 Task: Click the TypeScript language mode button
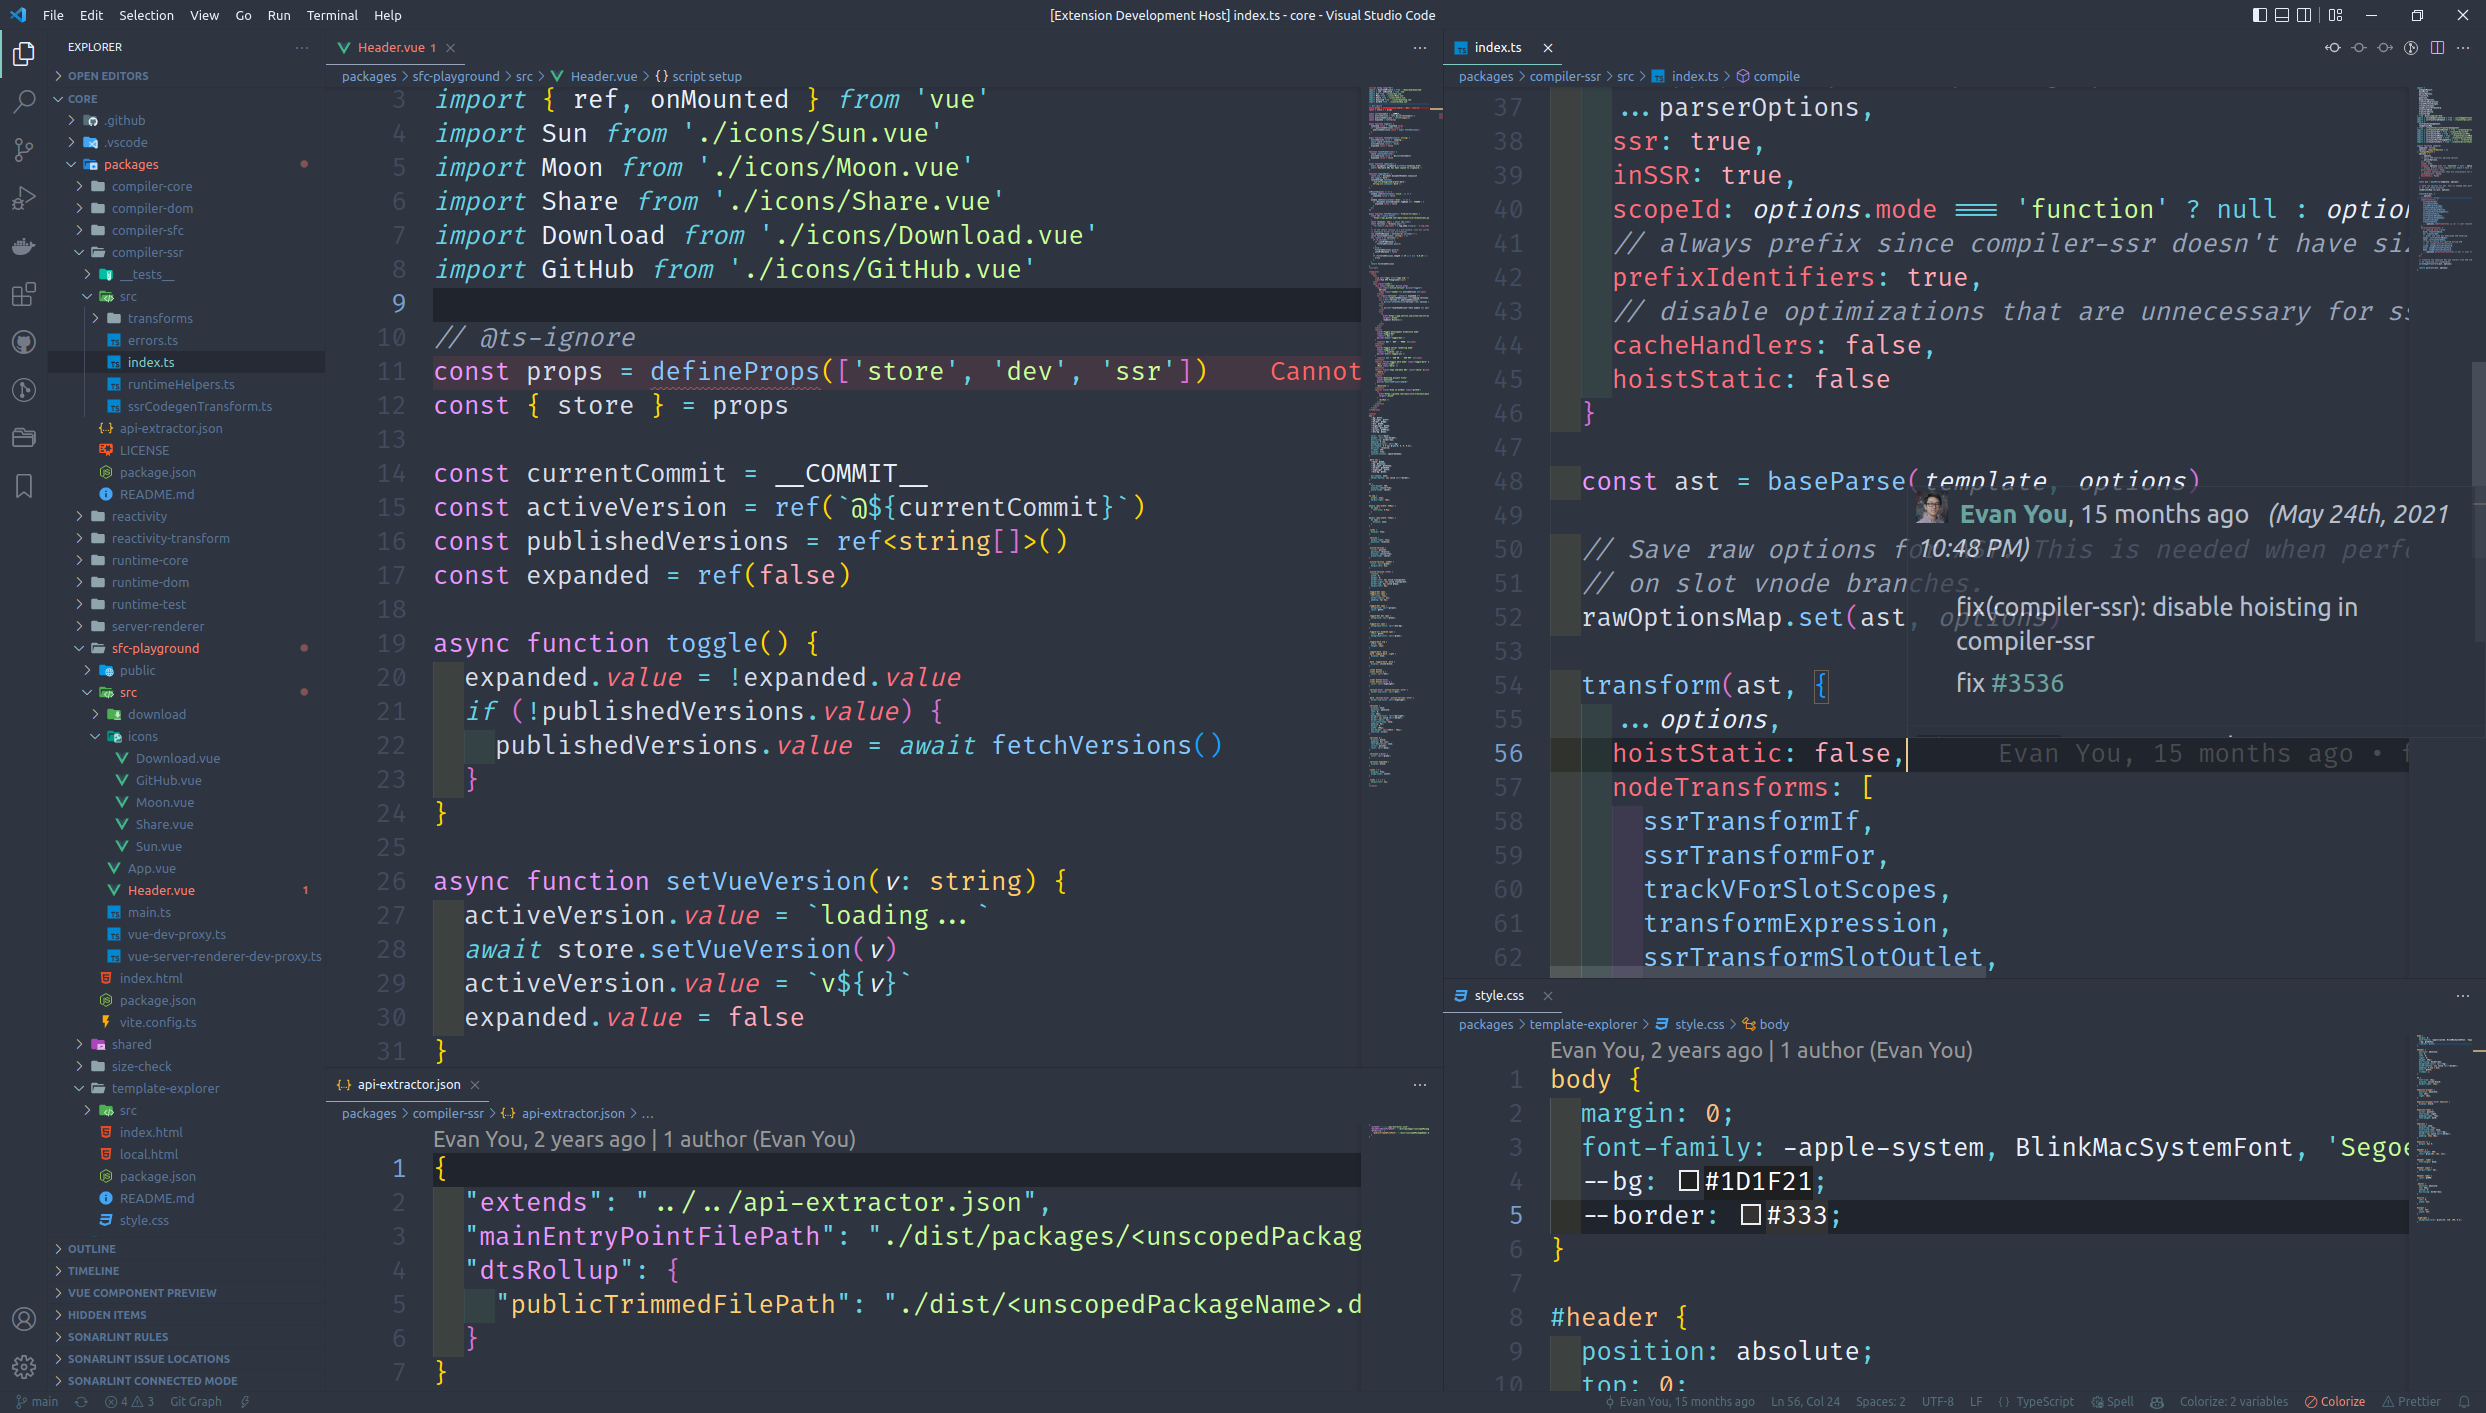coord(2044,1402)
